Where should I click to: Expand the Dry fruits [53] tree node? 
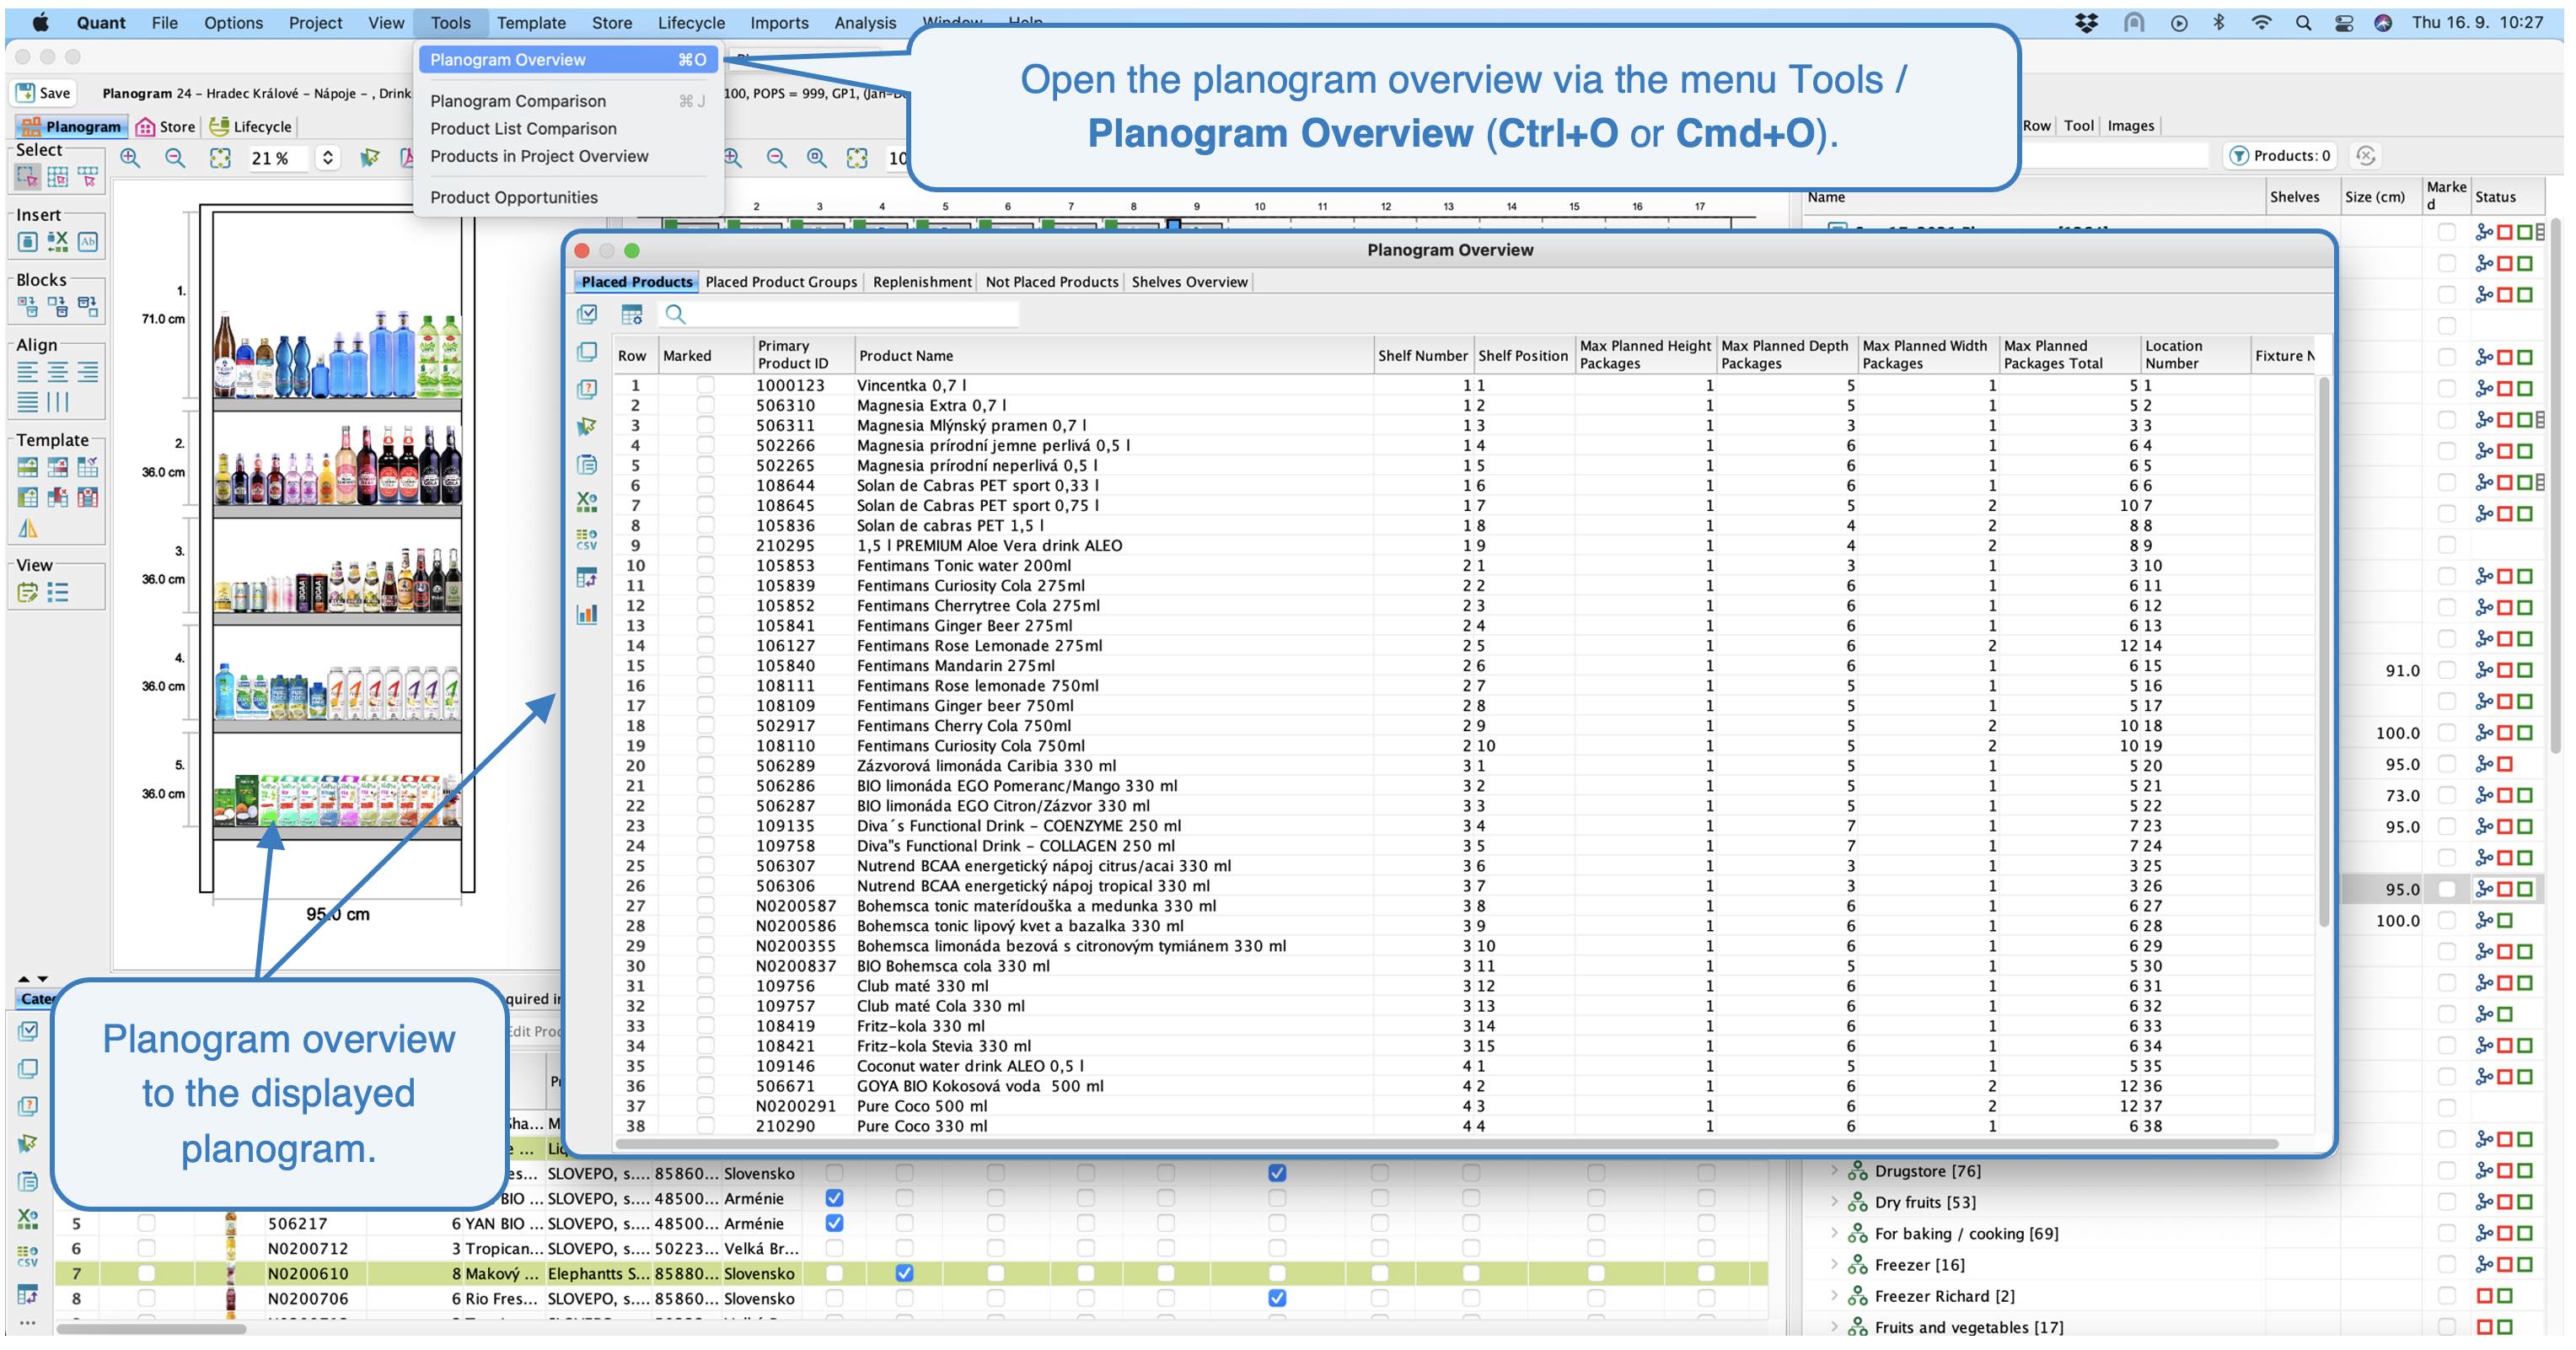click(1834, 1201)
